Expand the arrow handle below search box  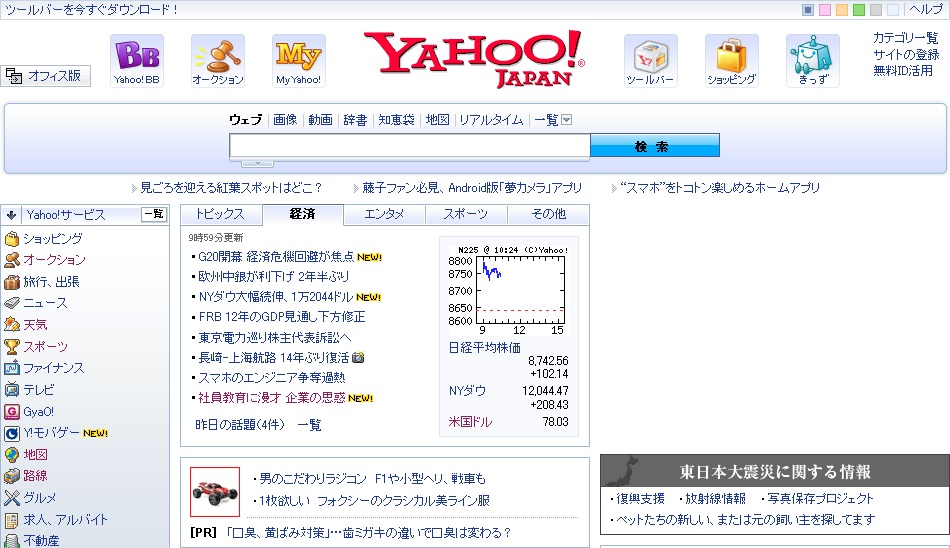click(257, 164)
